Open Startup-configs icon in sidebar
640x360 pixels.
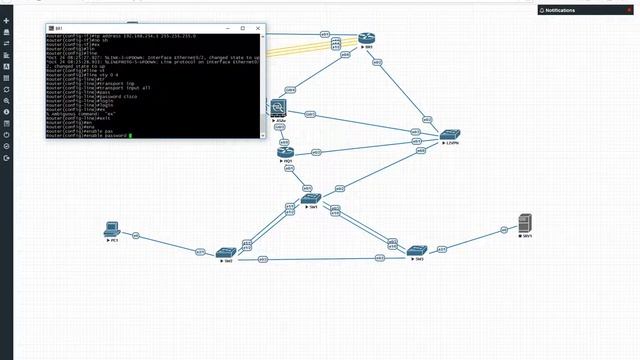pos(6,55)
